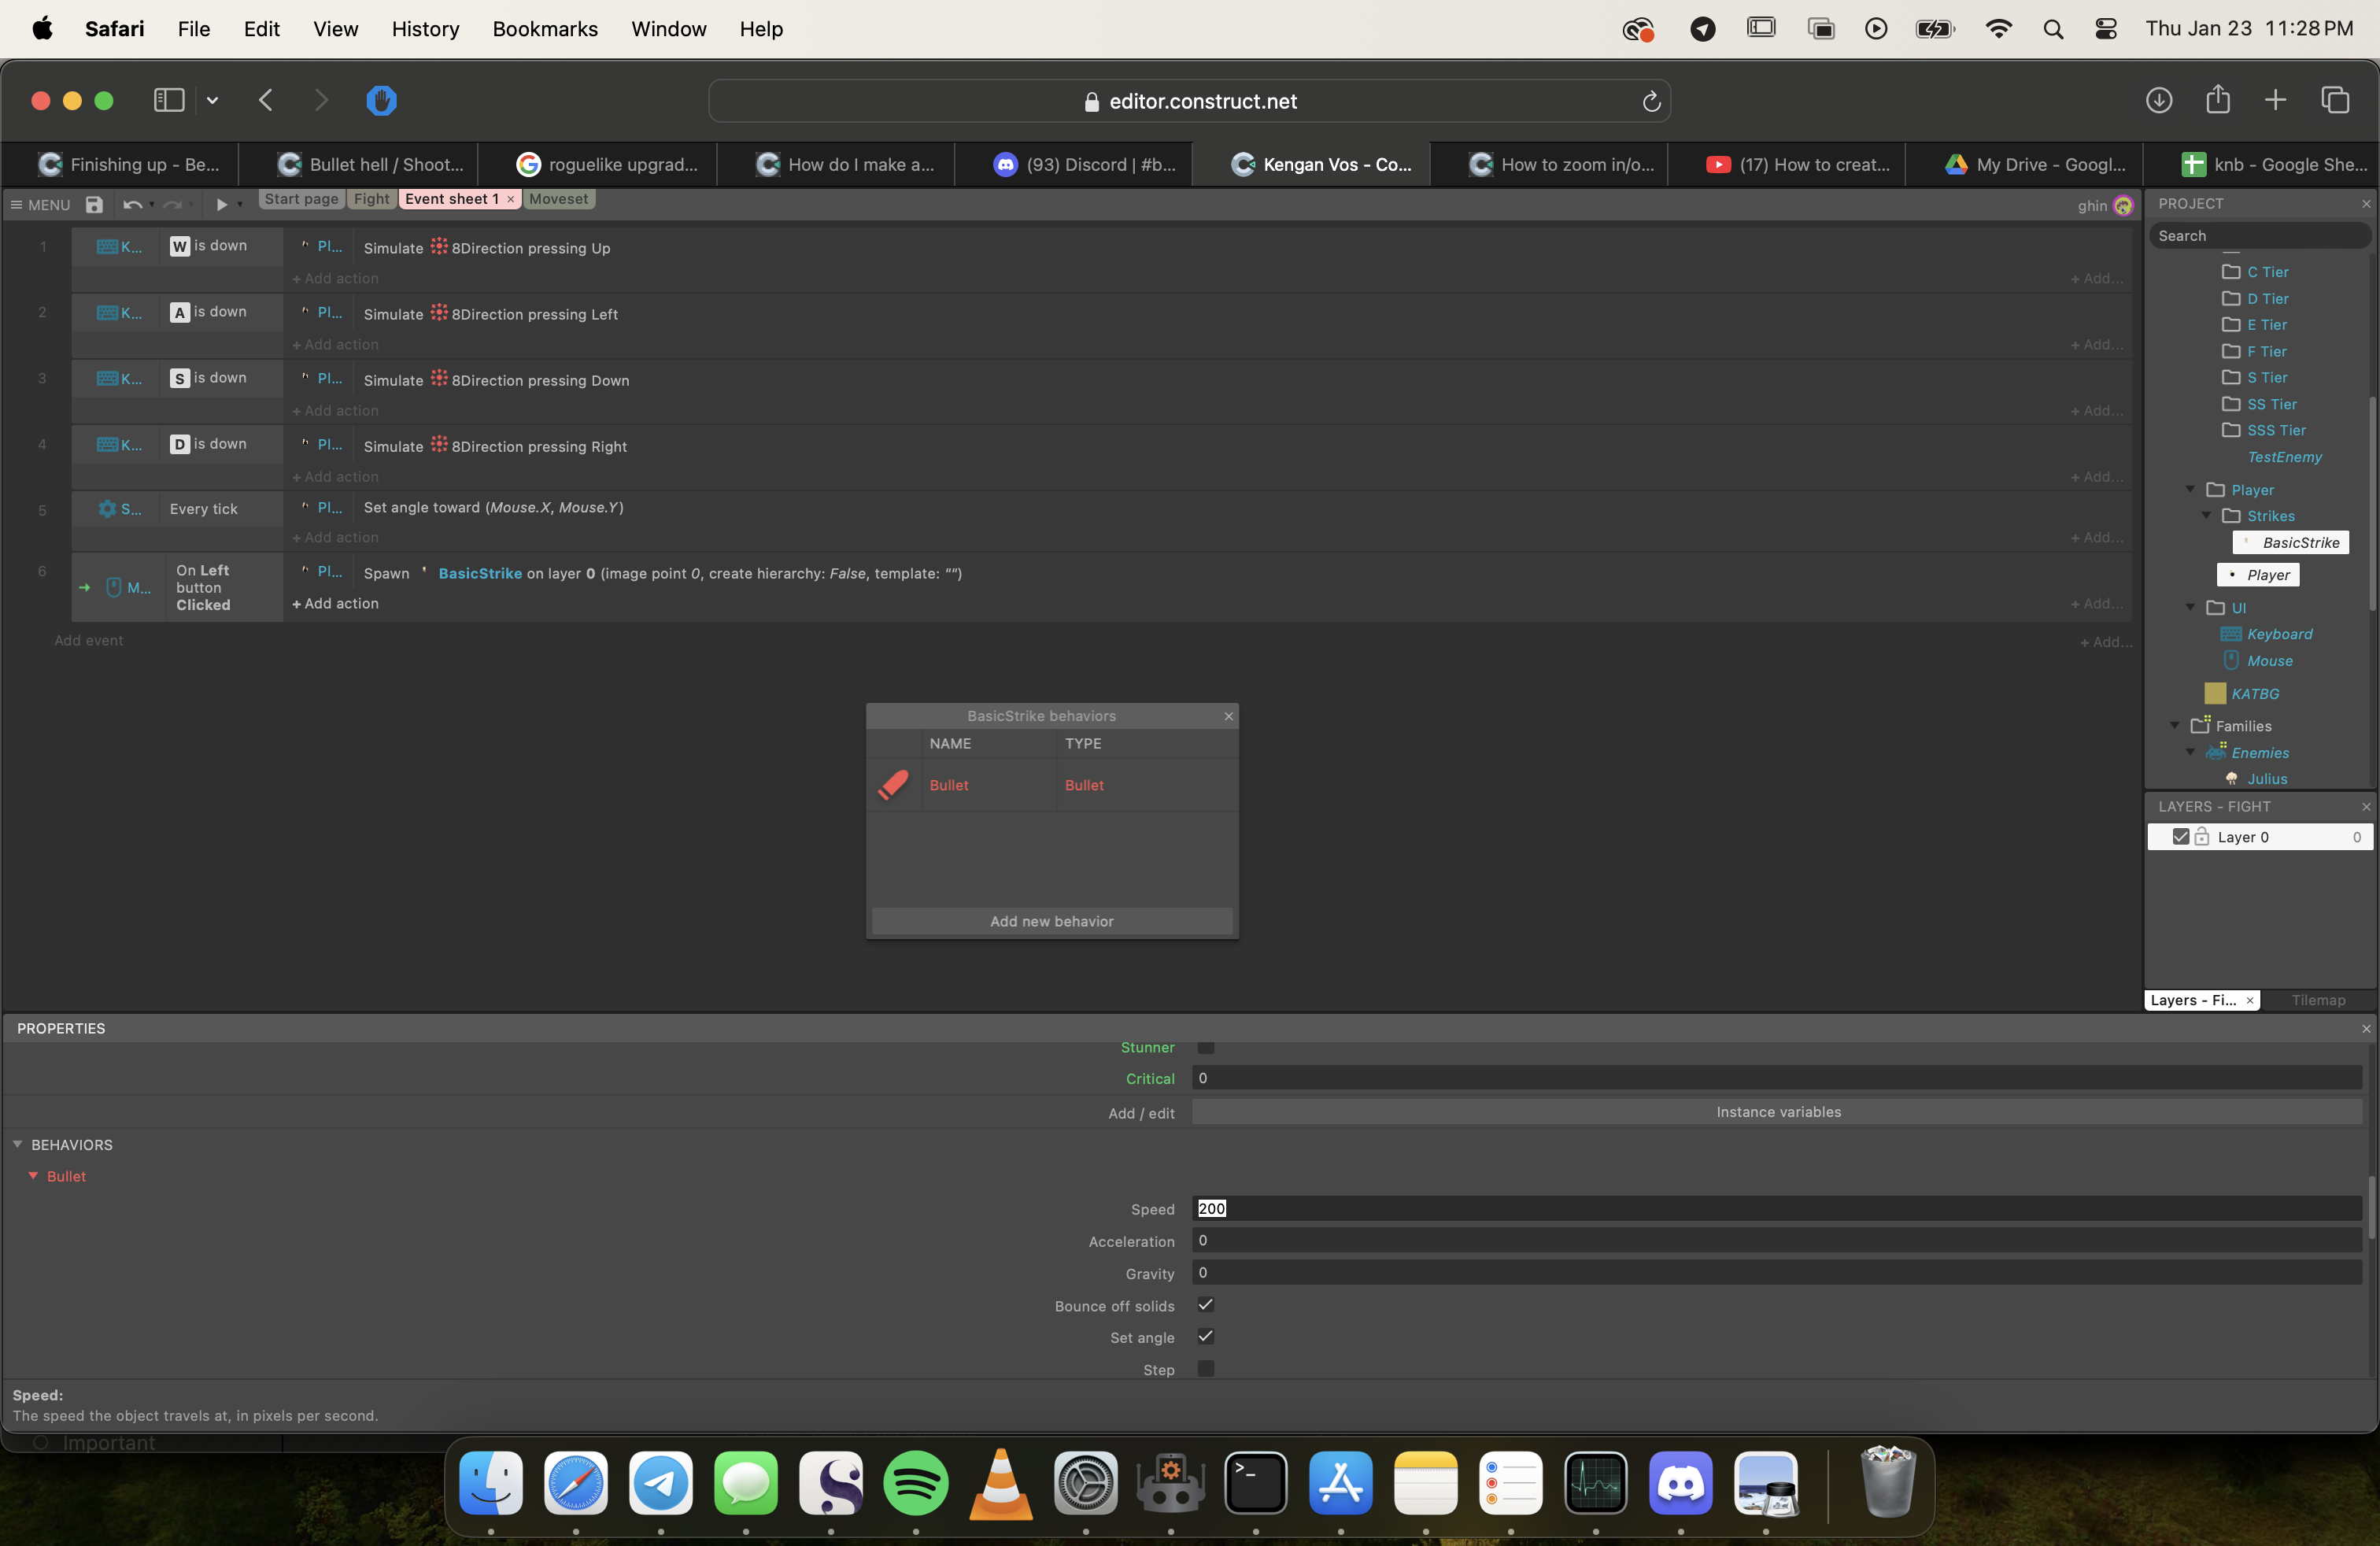Toggle the Step checkbox
This screenshot has width=2380, height=1546.
tap(1205, 1369)
